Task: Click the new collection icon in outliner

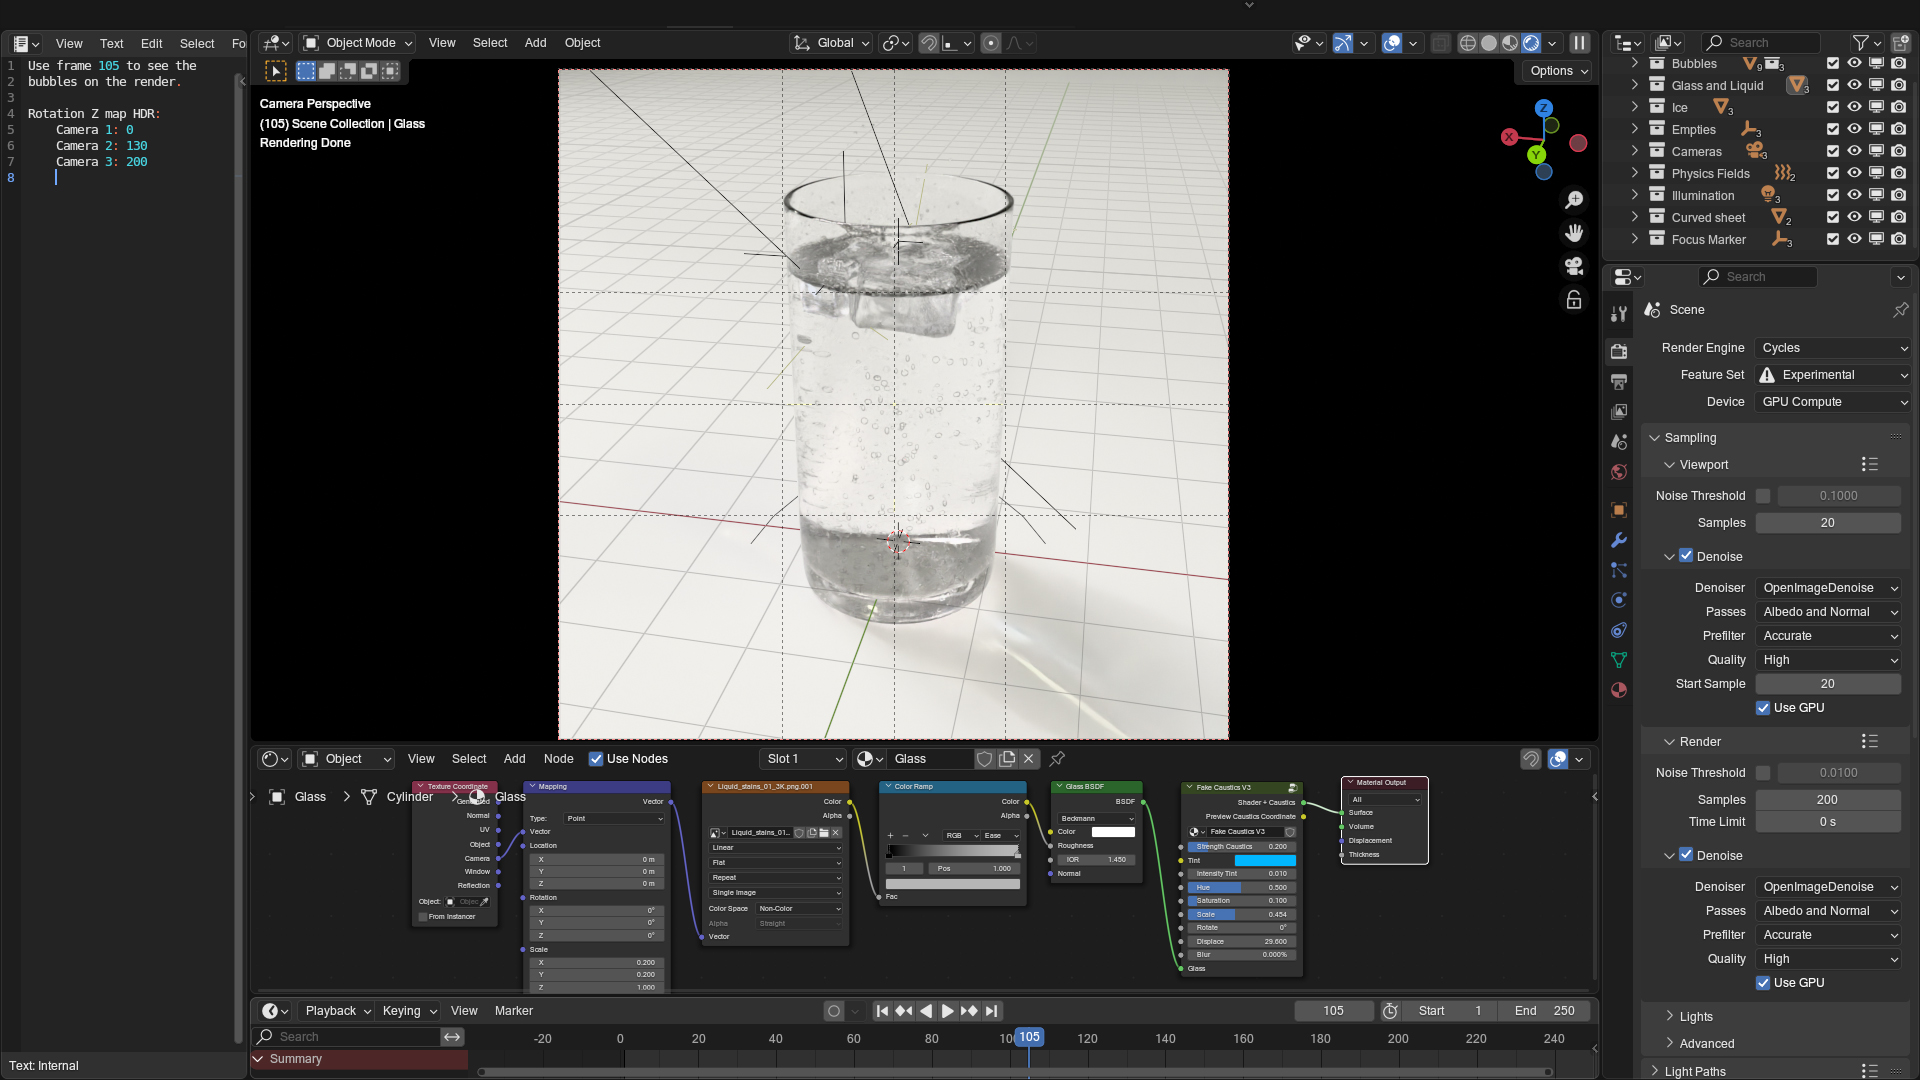Action: (x=1900, y=43)
